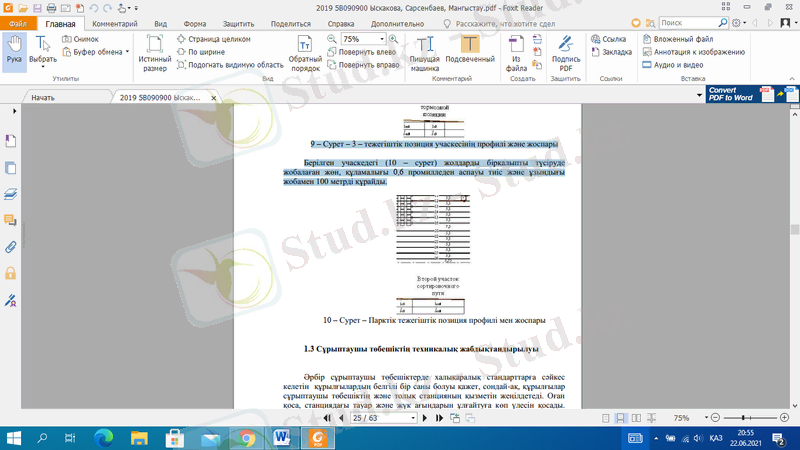Expand the Буфер обмена dropdown

click(127, 51)
